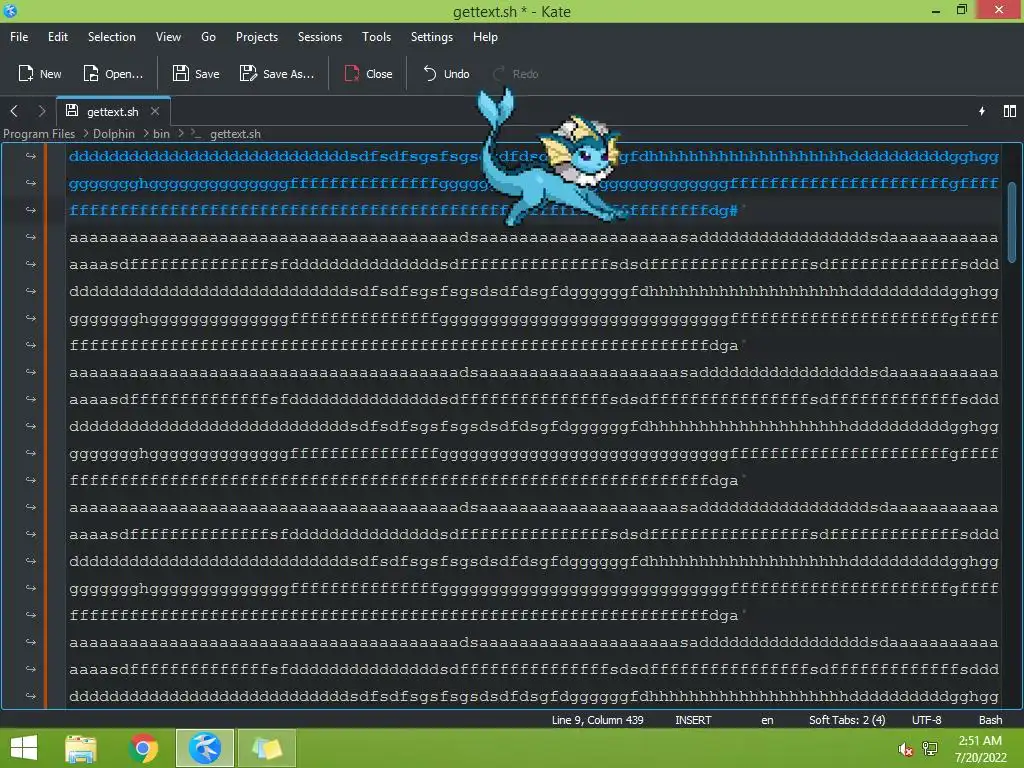Click the Undo arrow icon
The image size is (1024, 768).
[430, 73]
